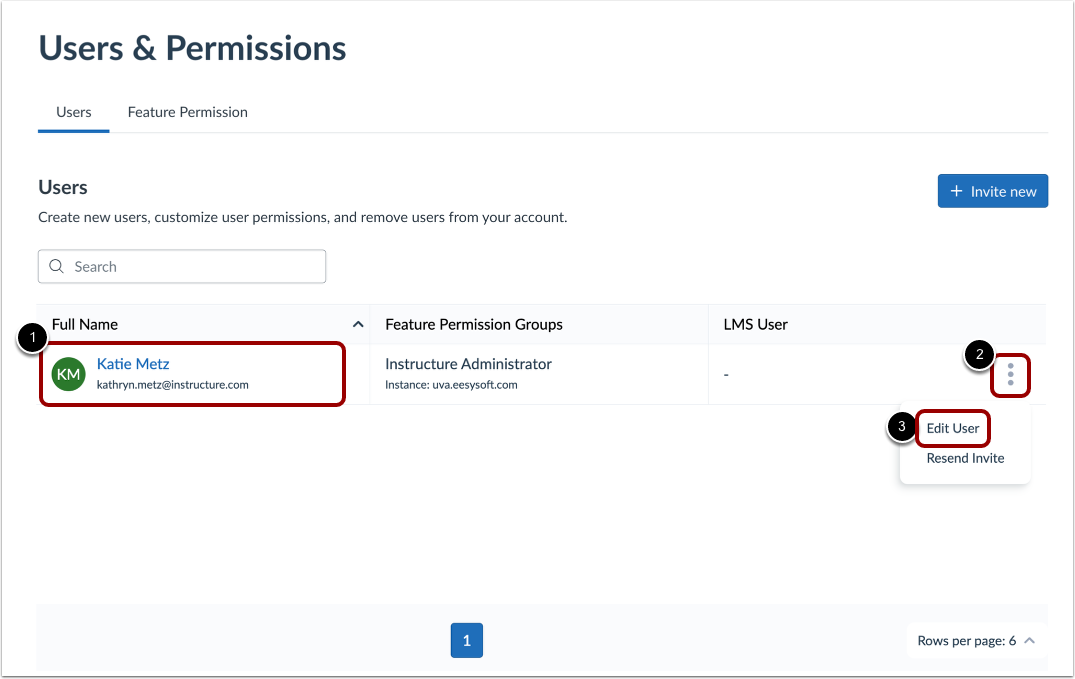Expand the Rows per page selector
Viewport: 1075px width, 679px height.
coord(976,640)
